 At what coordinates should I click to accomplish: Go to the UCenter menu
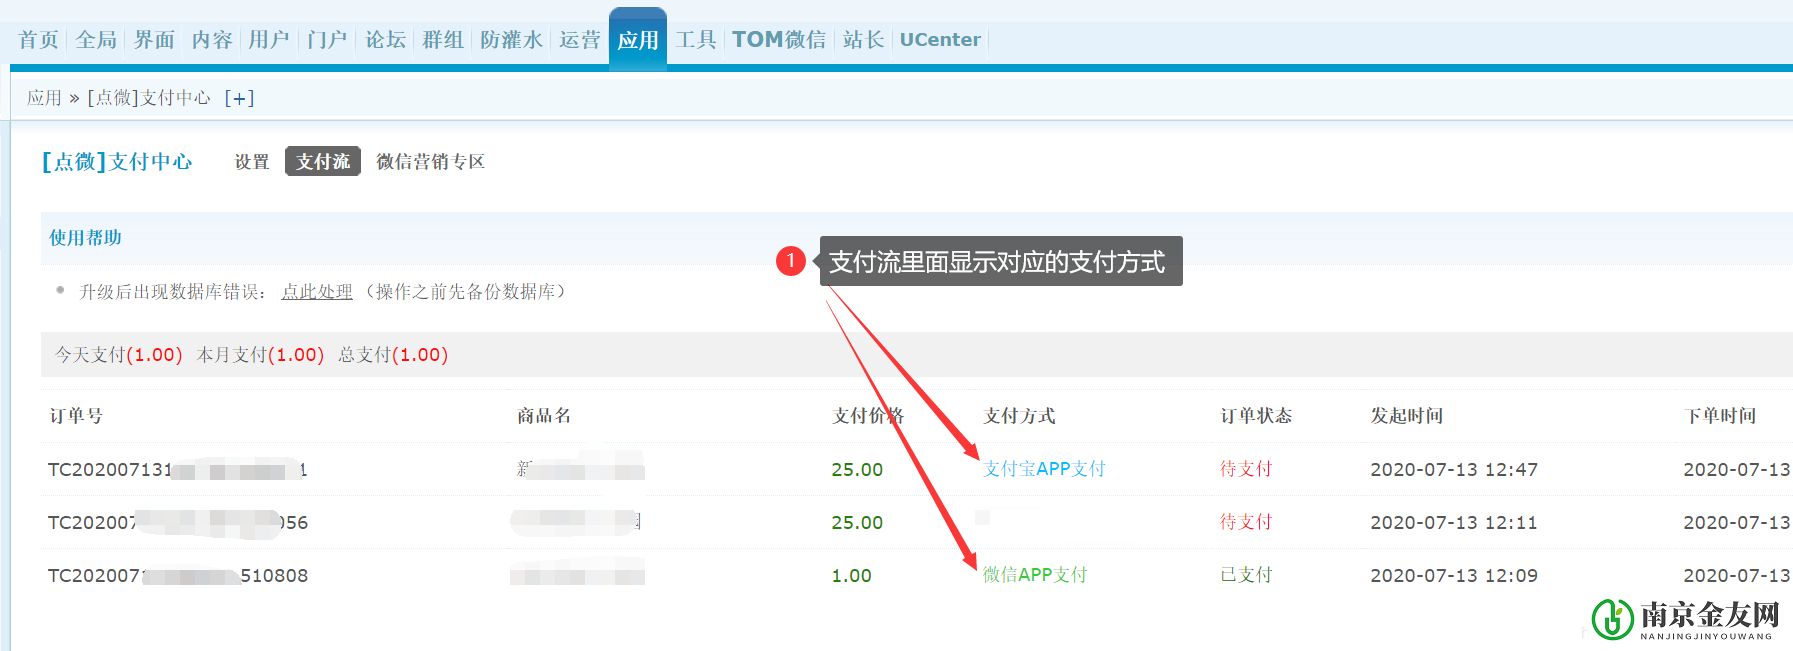click(939, 40)
